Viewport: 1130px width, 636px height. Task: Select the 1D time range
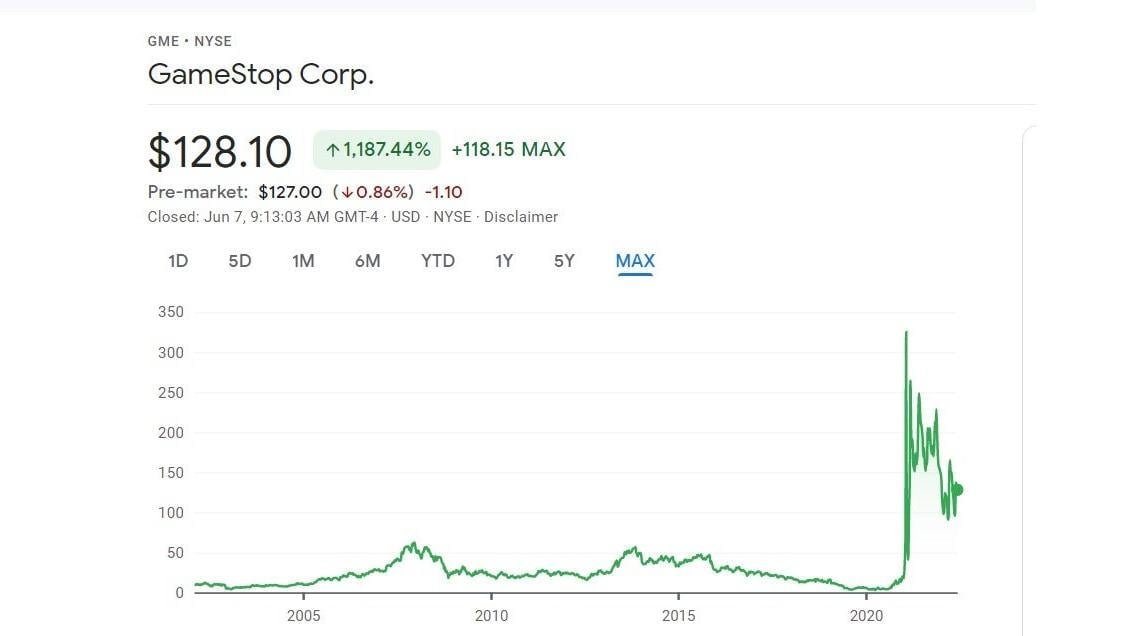(178, 260)
